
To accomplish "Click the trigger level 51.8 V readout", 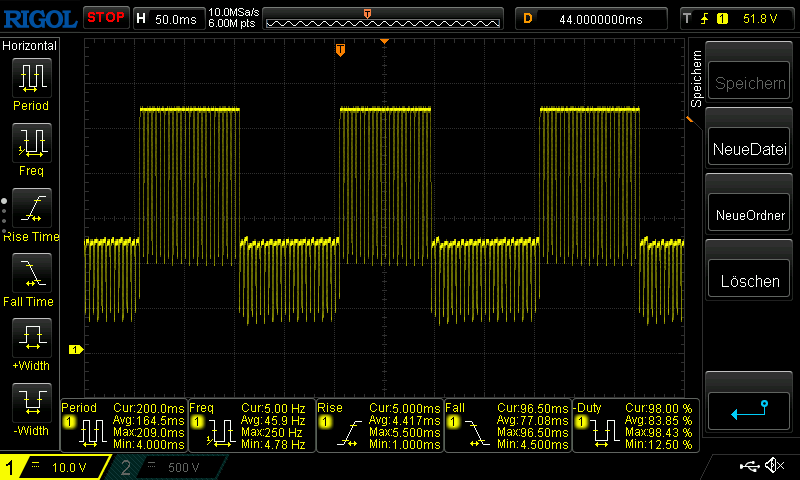I will (760, 19).
